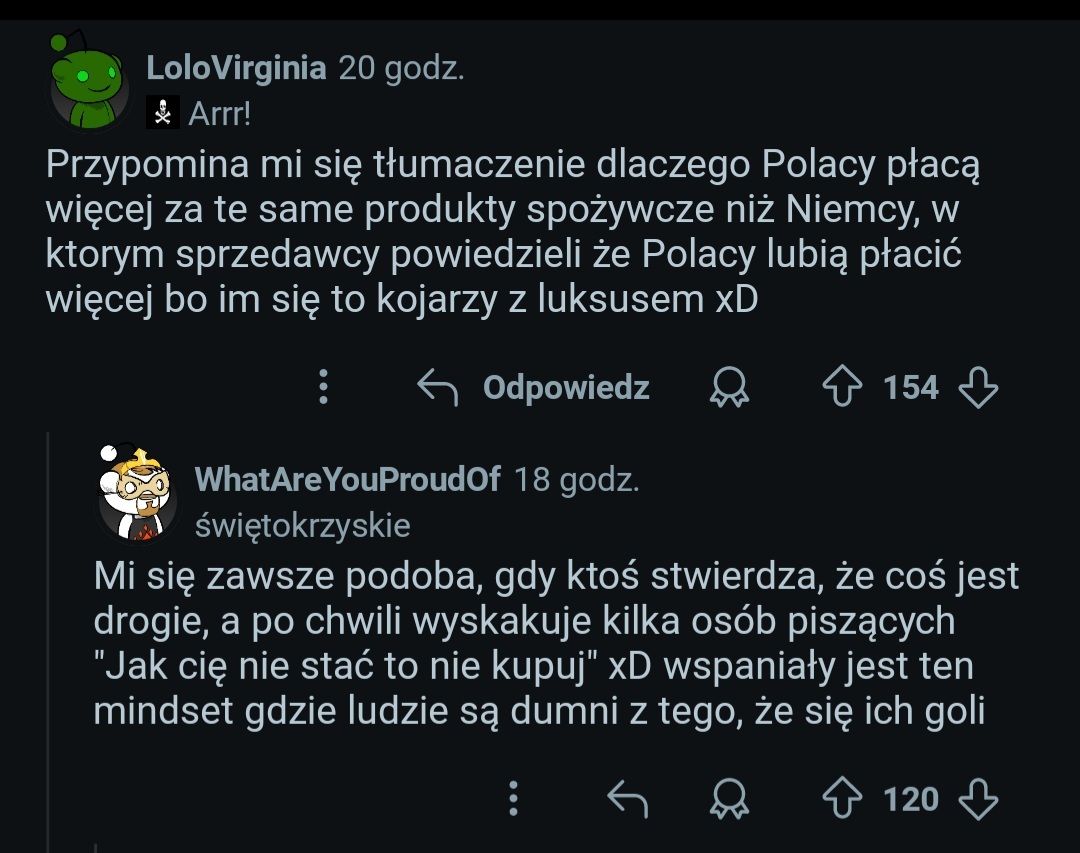
Task: Tap LoloVirginia's green Snoo avatar
Action: [x=88, y=83]
